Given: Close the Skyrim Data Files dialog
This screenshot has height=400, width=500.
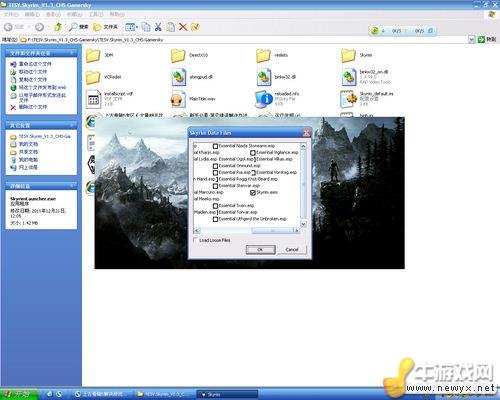Looking at the screenshot, I should 306,133.
